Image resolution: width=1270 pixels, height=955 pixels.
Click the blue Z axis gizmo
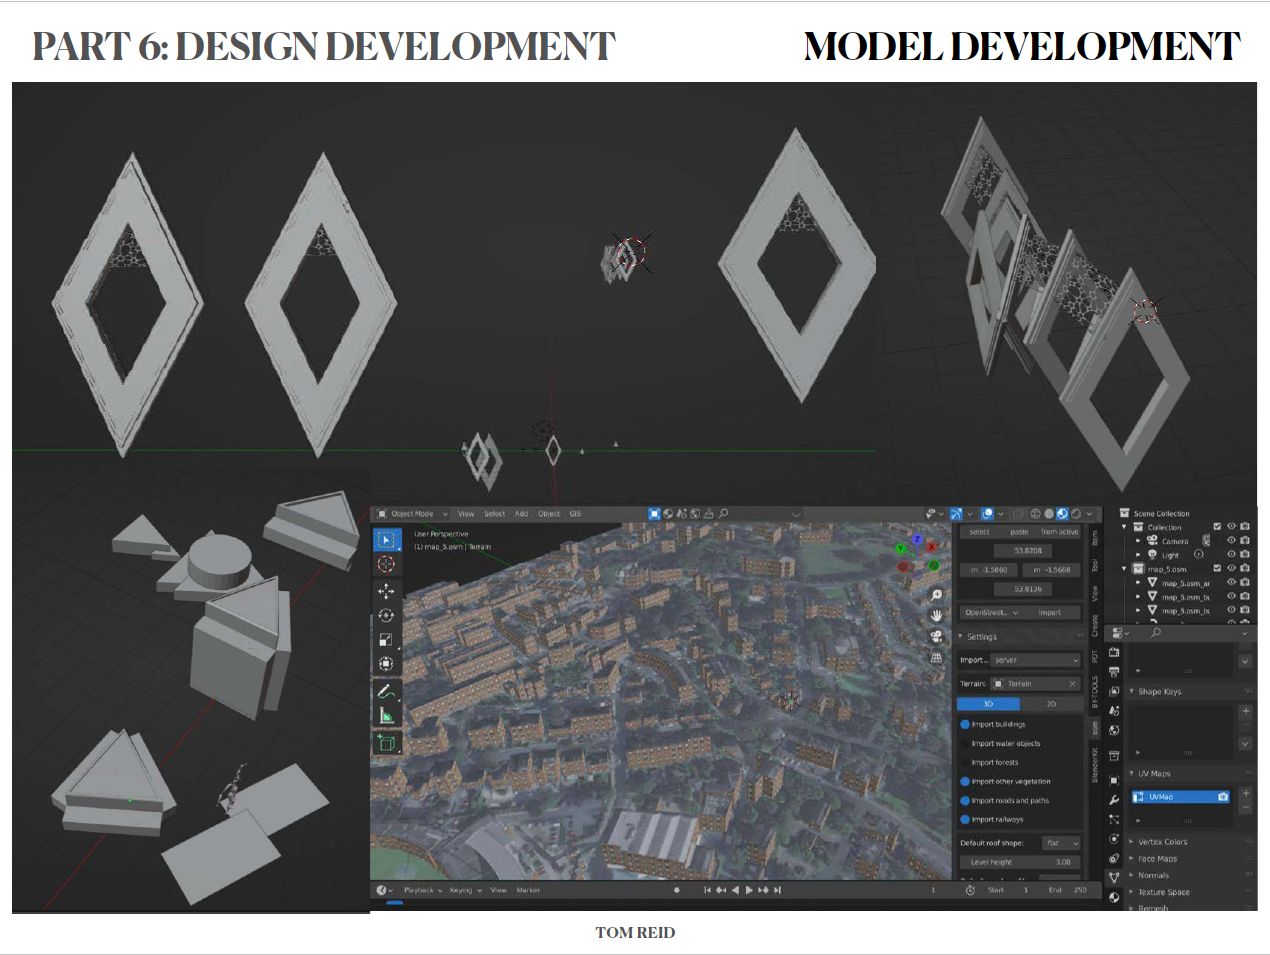tap(916, 540)
